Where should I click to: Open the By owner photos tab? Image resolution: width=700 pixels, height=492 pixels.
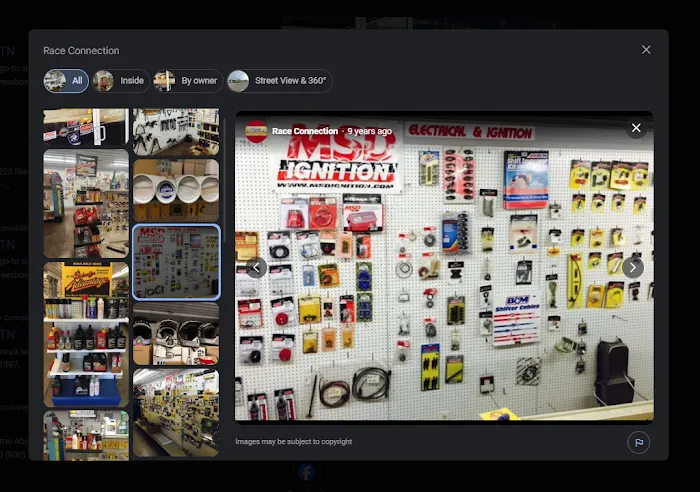click(188, 81)
